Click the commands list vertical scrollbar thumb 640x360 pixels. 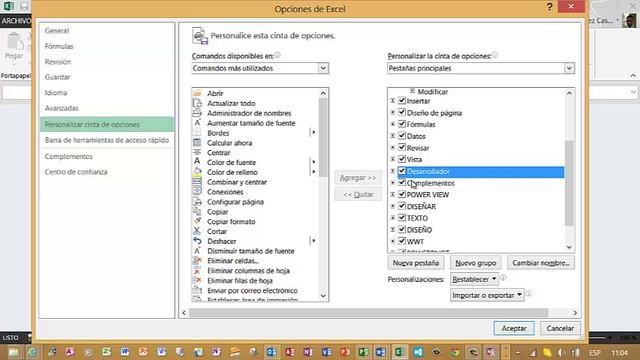(323, 137)
